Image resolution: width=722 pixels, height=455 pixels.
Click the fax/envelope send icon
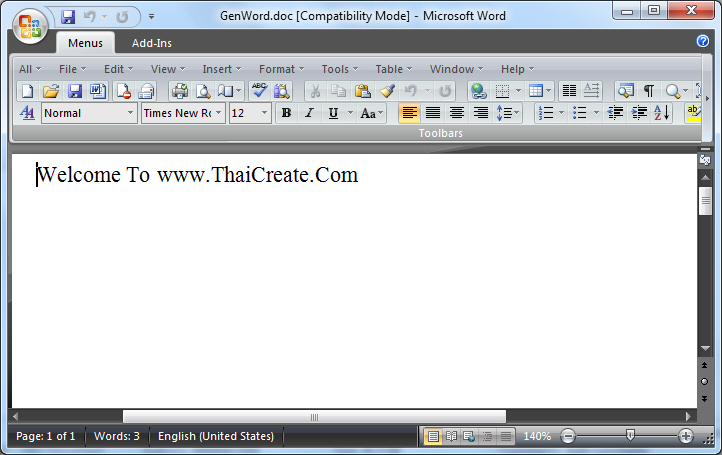tap(146, 91)
